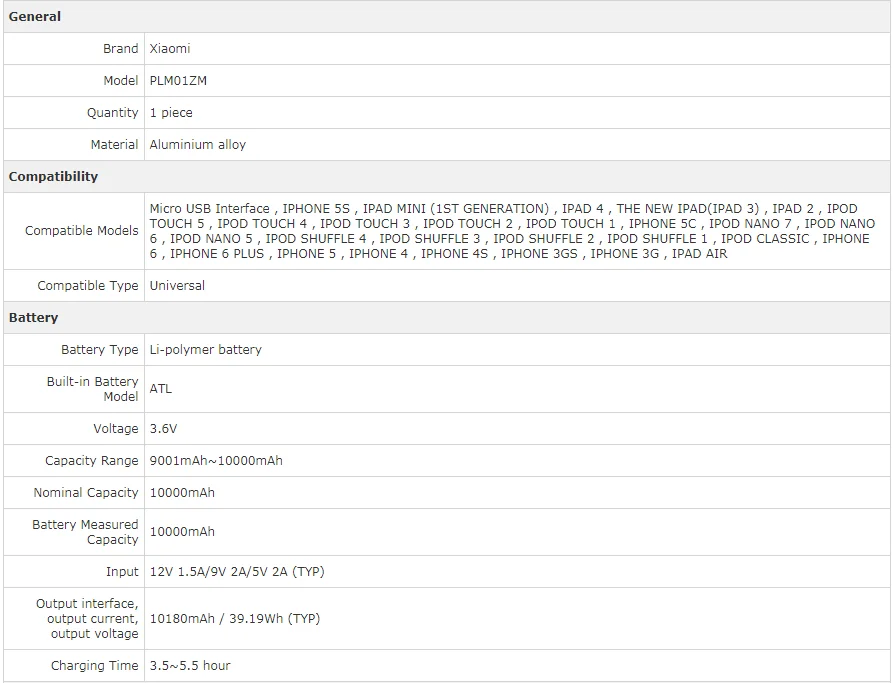893x683 pixels.
Task: Click the Aluminium alloy value
Action: click(198, 144)
